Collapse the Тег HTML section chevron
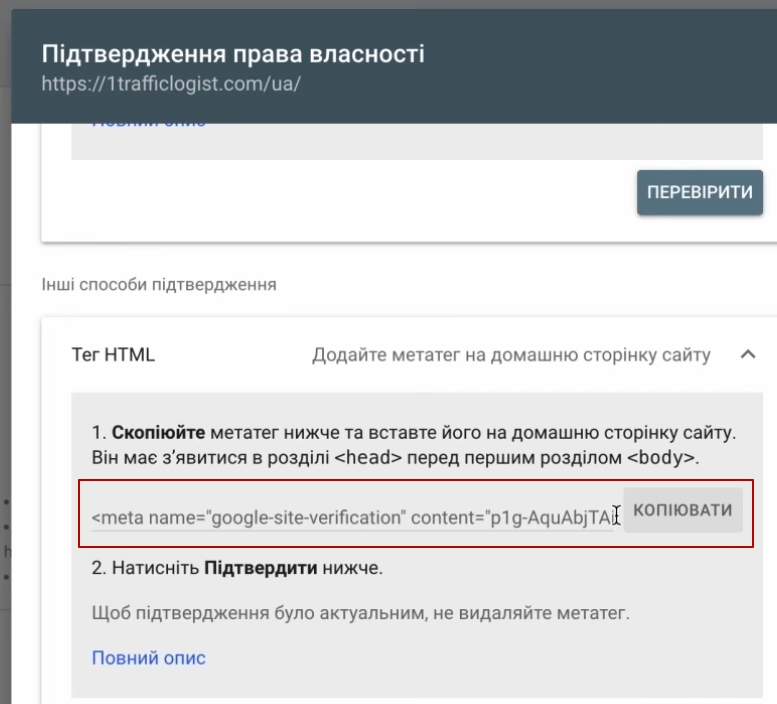The image size is (777, 704). [x=747, y=355]
